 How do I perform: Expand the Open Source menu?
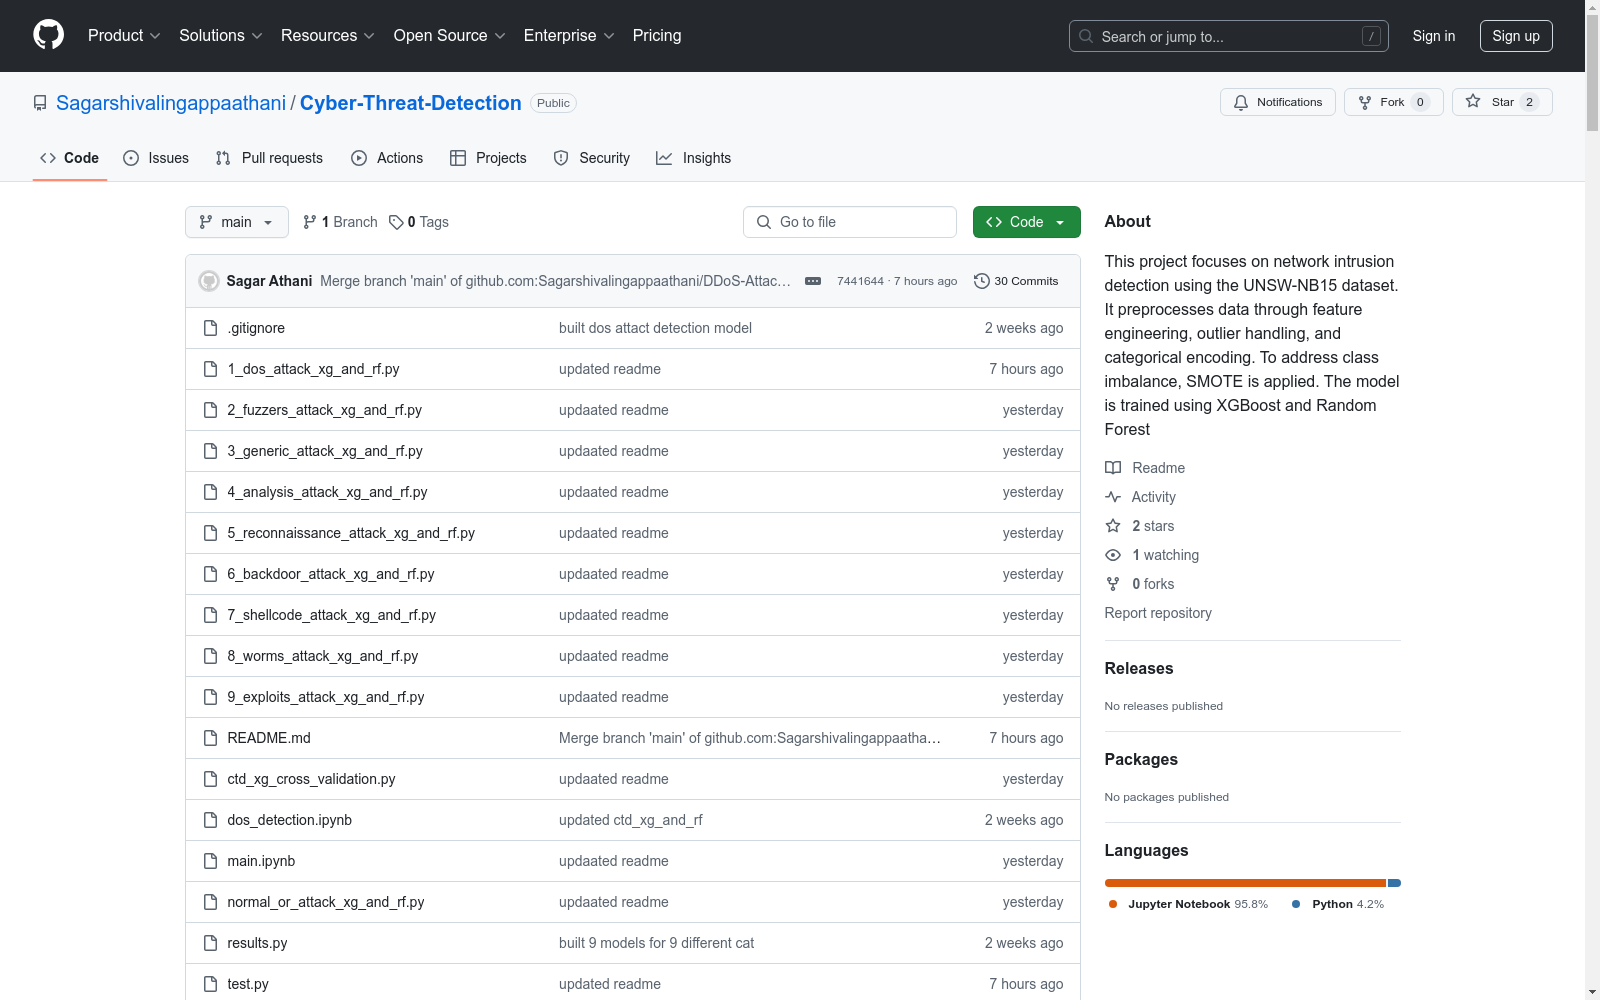pyautogui.click(x=450, y=35)
